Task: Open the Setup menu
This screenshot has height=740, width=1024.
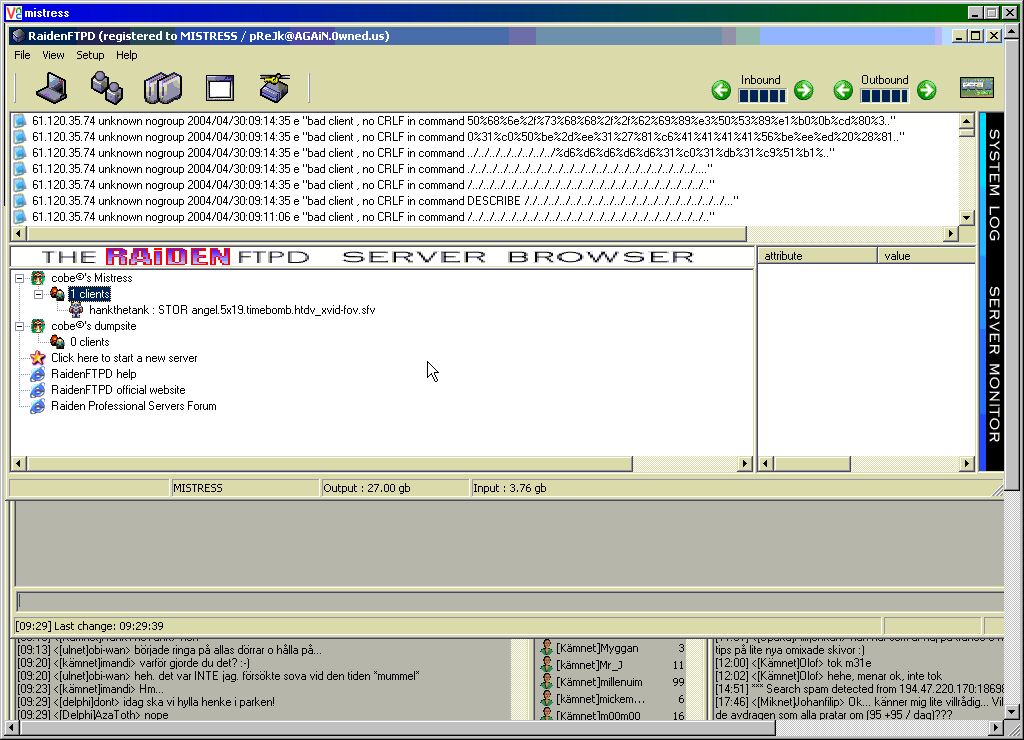Action: [x=90, y=55]
